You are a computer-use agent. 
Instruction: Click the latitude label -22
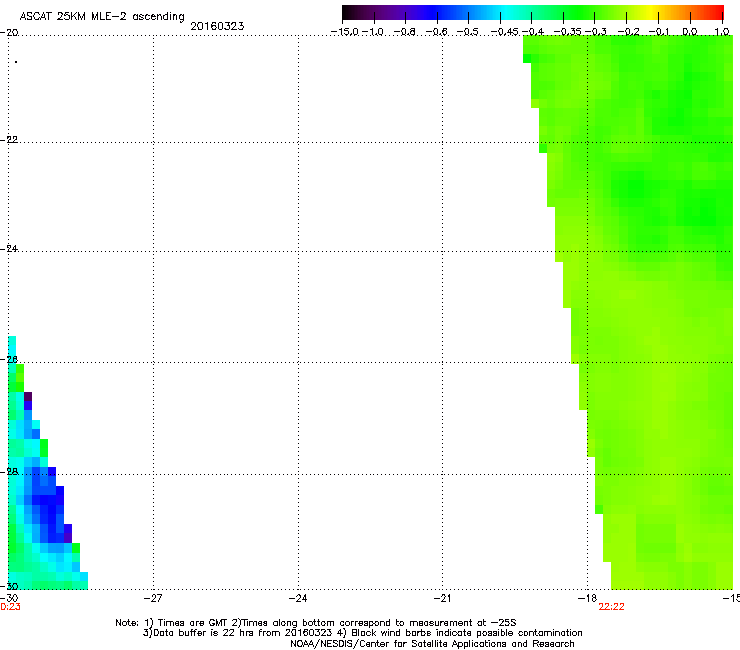[9, 140]
